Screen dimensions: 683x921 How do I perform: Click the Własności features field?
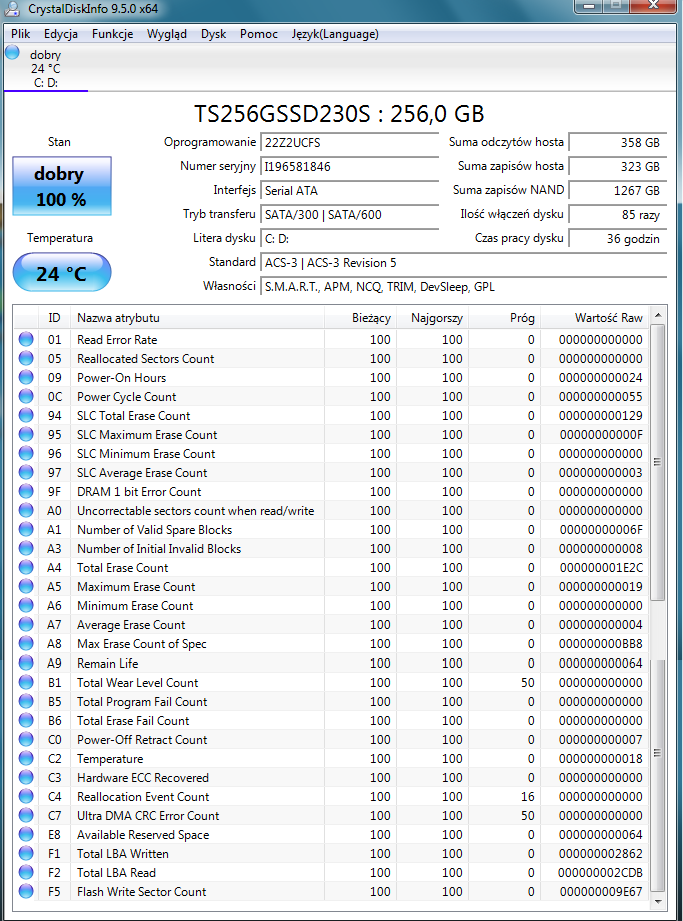[463, 287]
